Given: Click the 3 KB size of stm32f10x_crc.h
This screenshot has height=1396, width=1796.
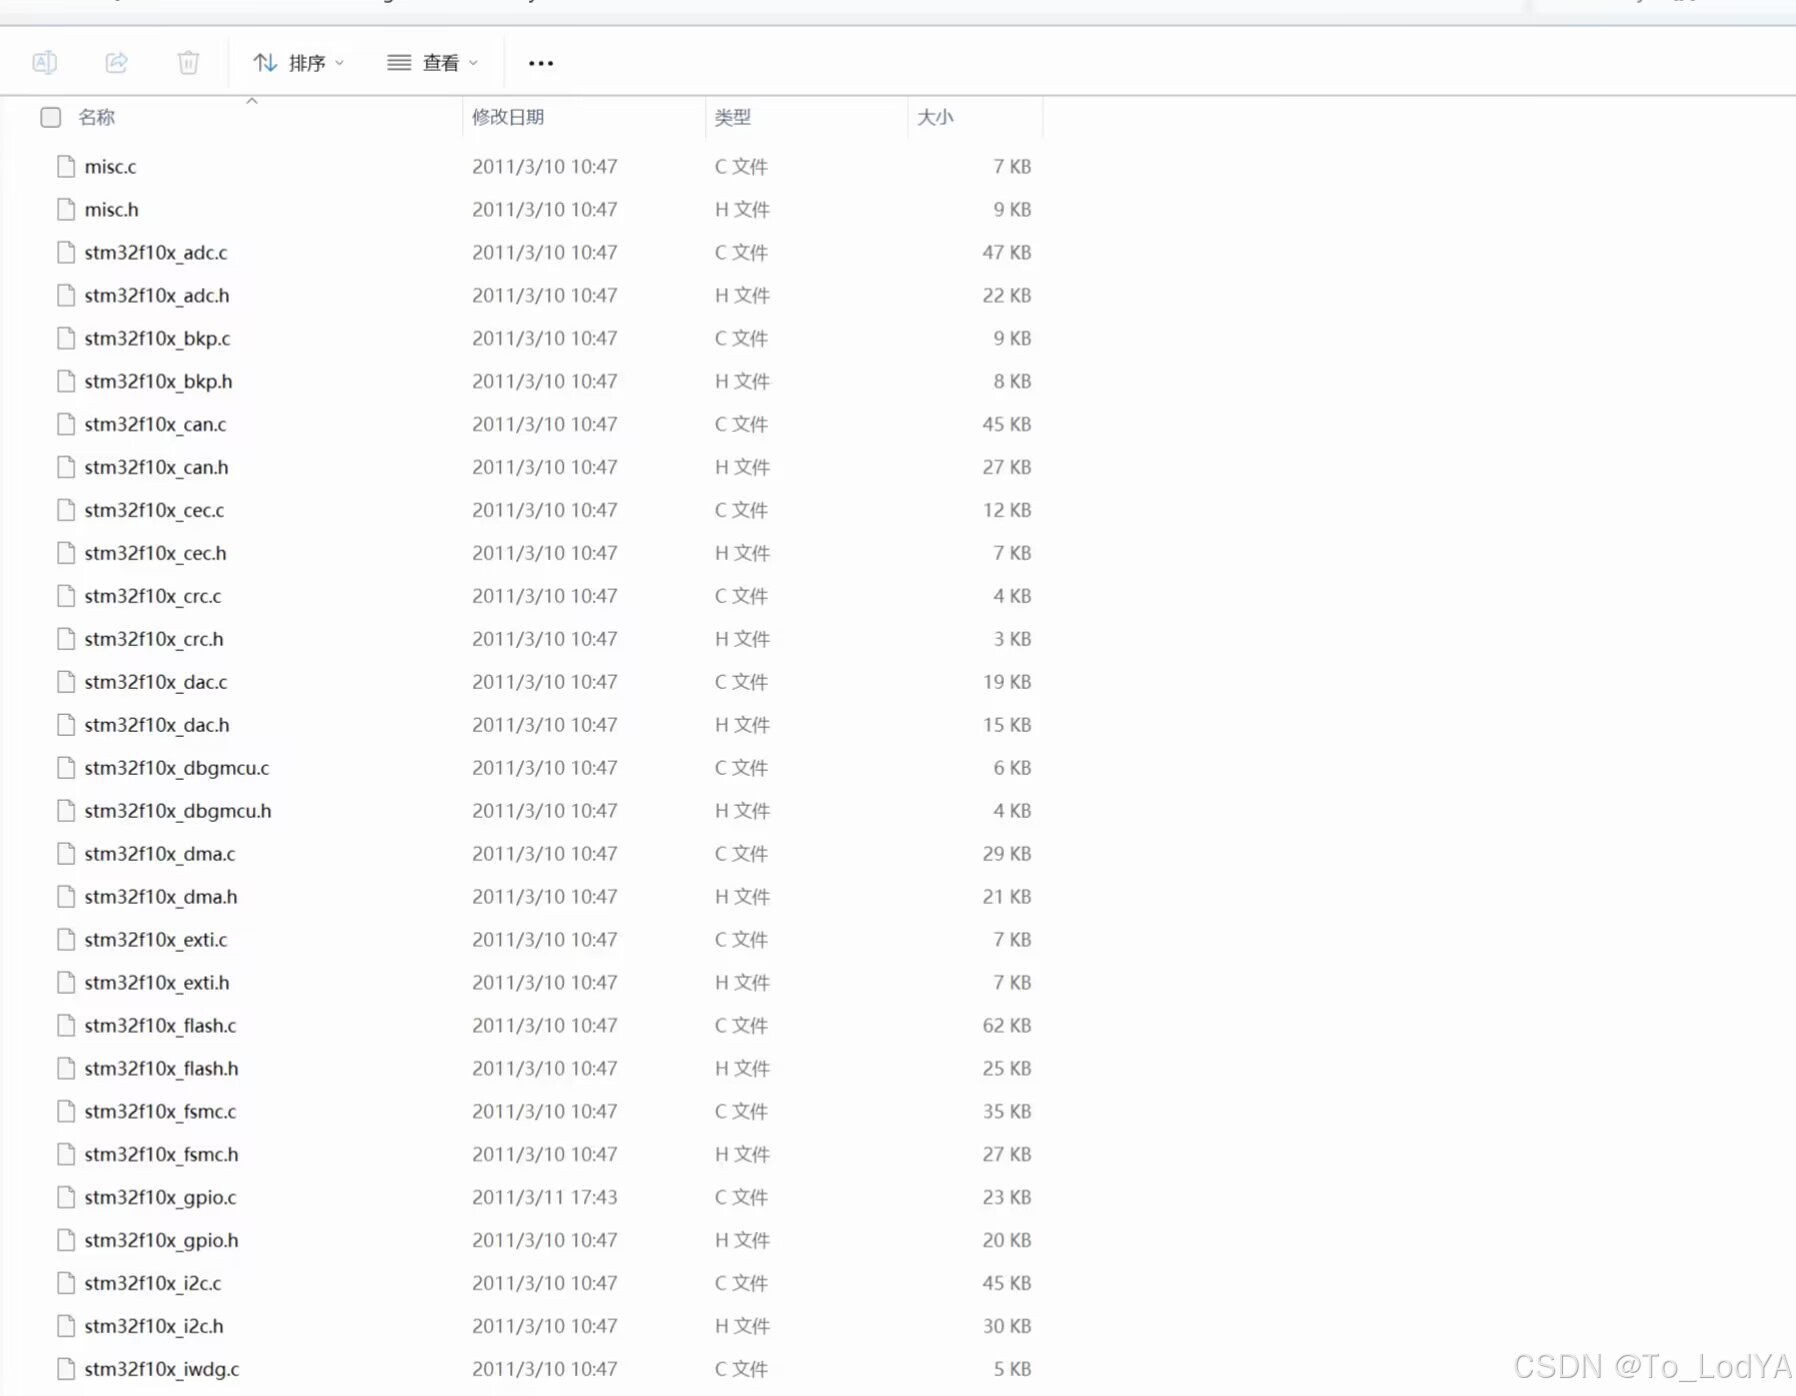Looking at the screenshot, I should point(1012,638).
